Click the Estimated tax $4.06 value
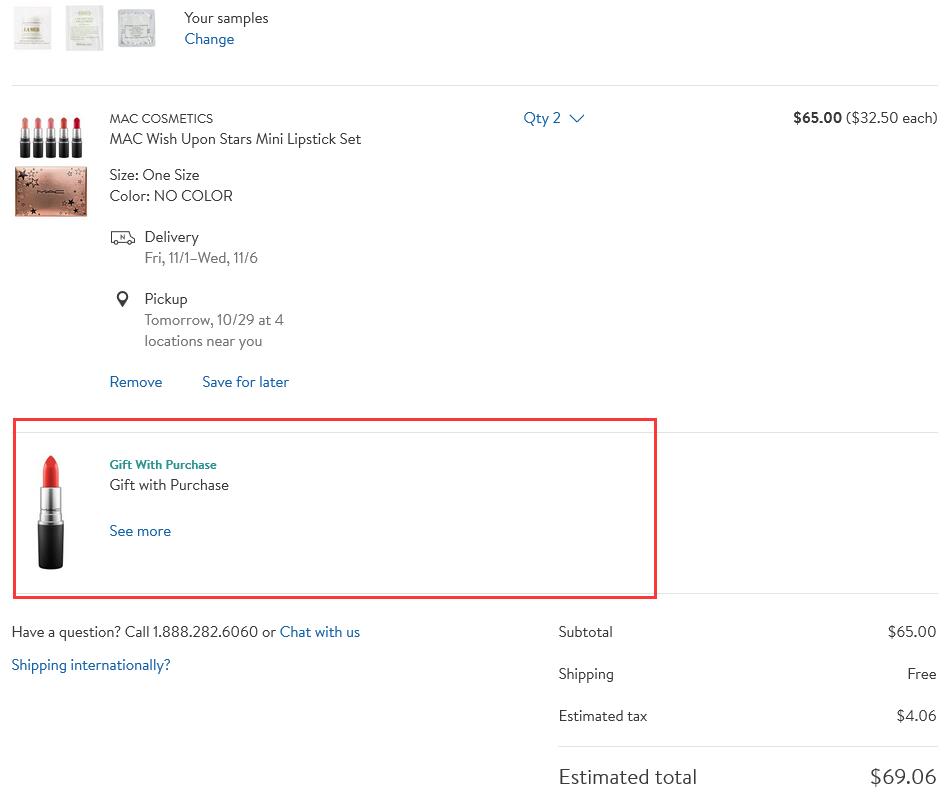 coord(916,716)
